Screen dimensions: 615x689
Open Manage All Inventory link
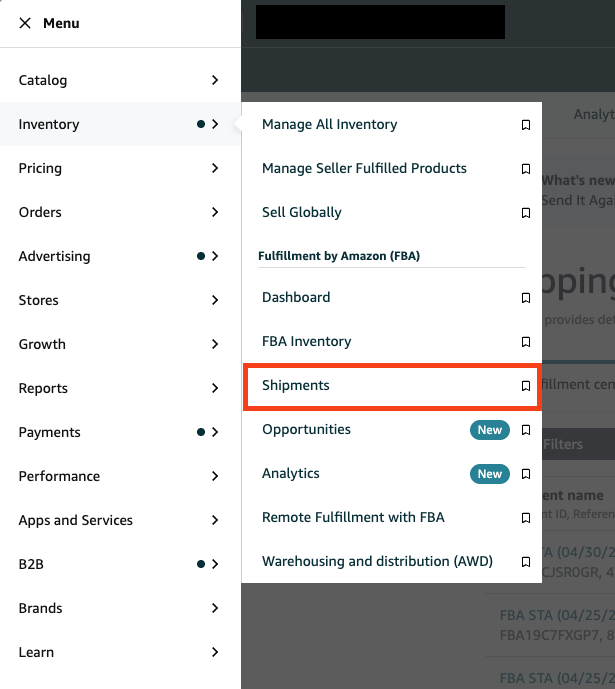click(329, 124)
